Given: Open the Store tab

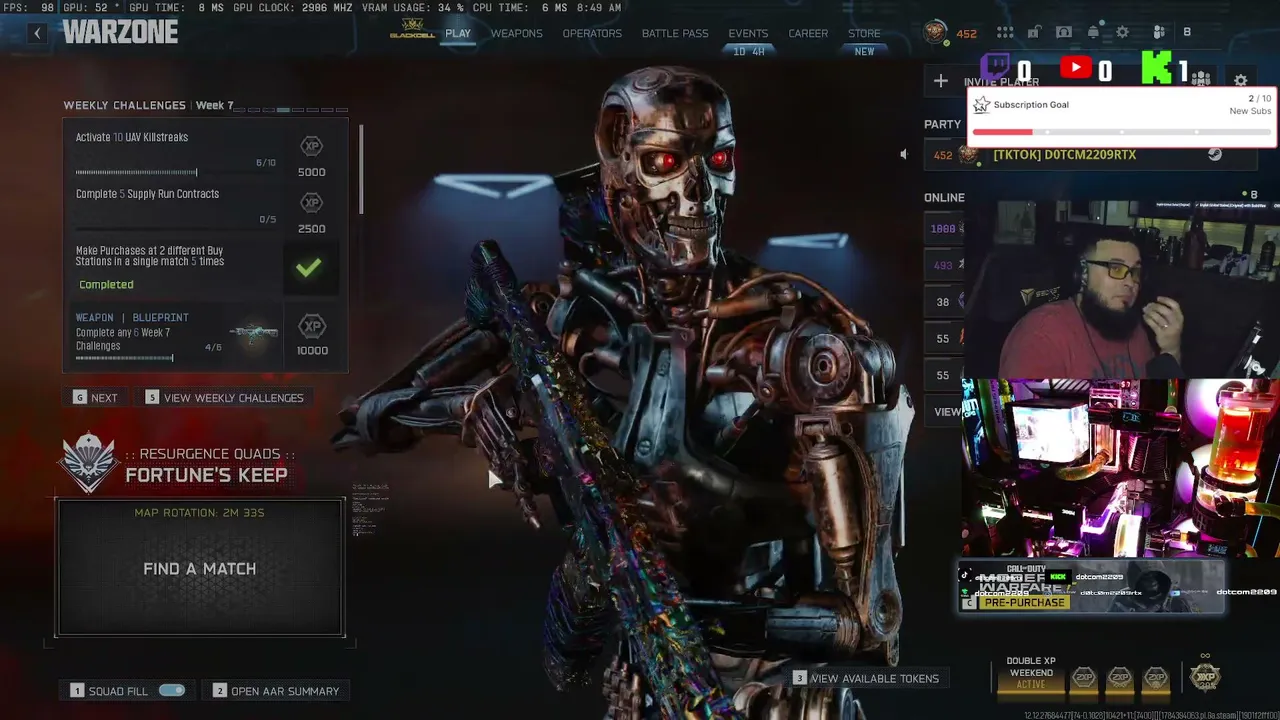Looking at the screenshot, I should 864,33.
